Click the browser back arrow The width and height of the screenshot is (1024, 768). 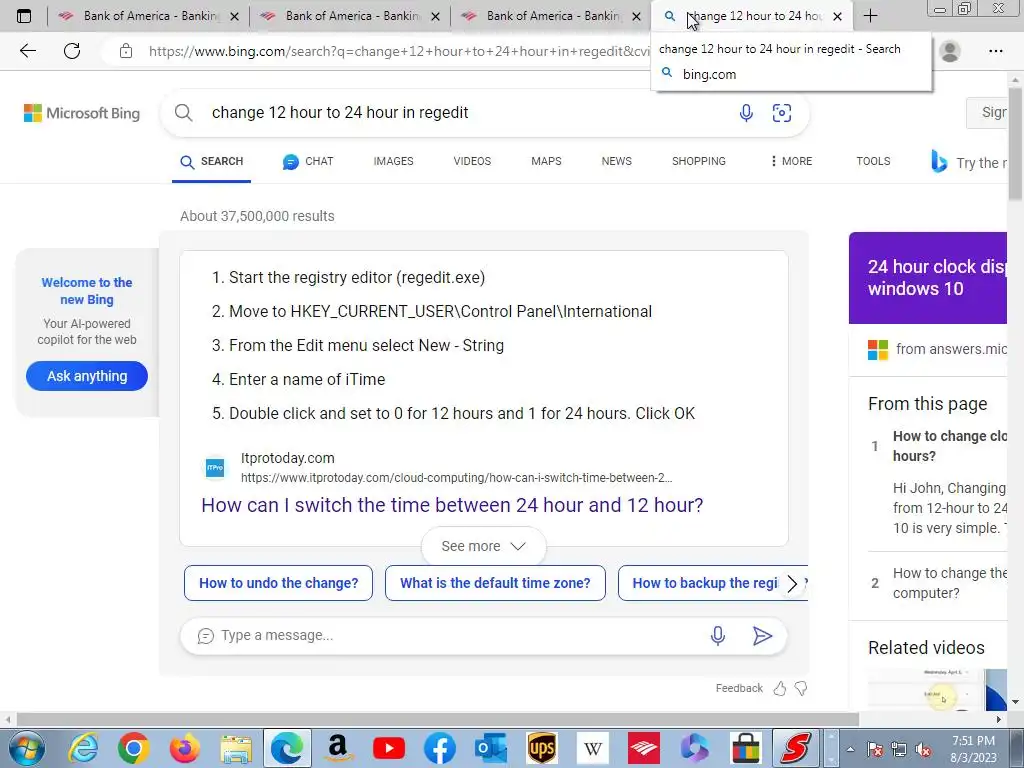[x=27, y=51]
